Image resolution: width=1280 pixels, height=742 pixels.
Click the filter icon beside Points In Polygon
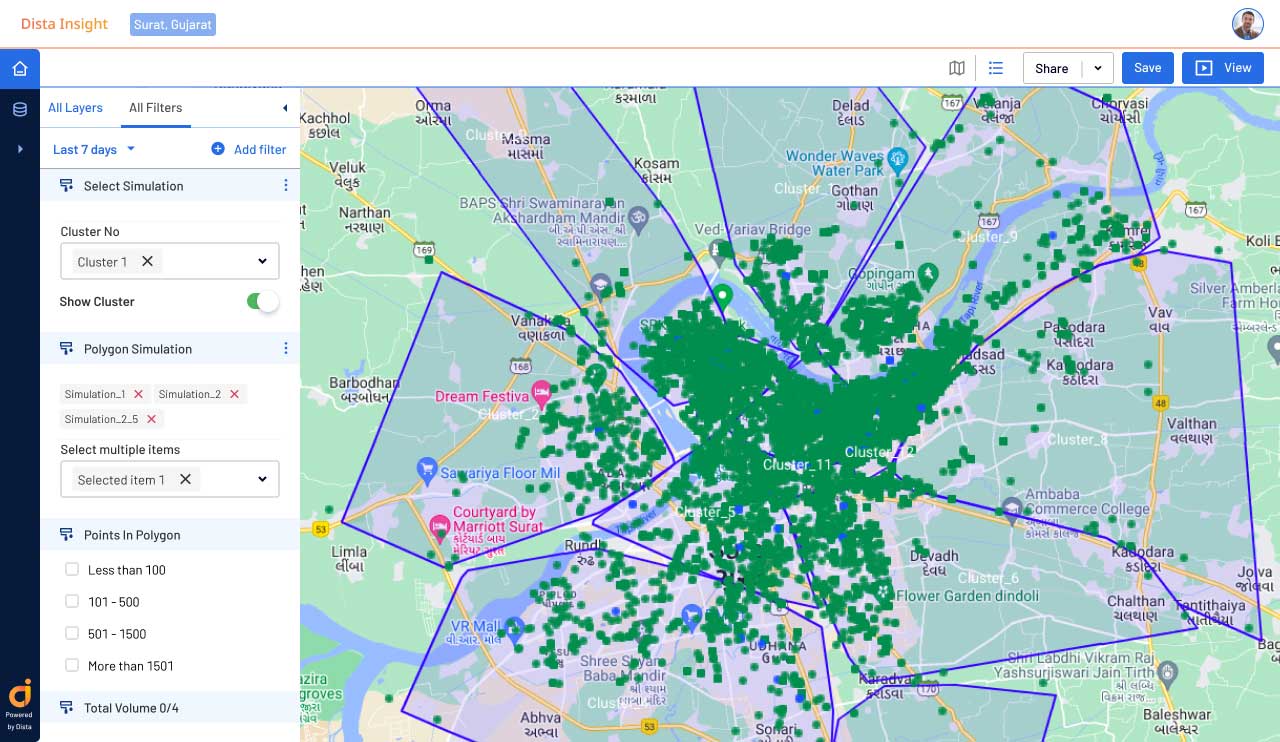[x=67, y=535]
